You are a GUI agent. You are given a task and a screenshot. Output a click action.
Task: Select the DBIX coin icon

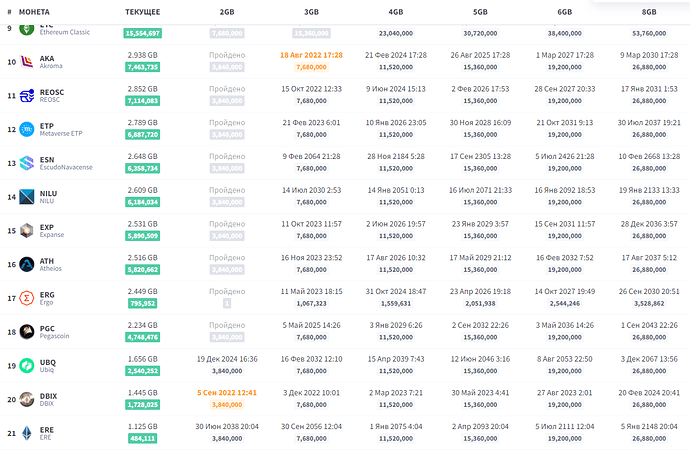(x=27, y=399)
